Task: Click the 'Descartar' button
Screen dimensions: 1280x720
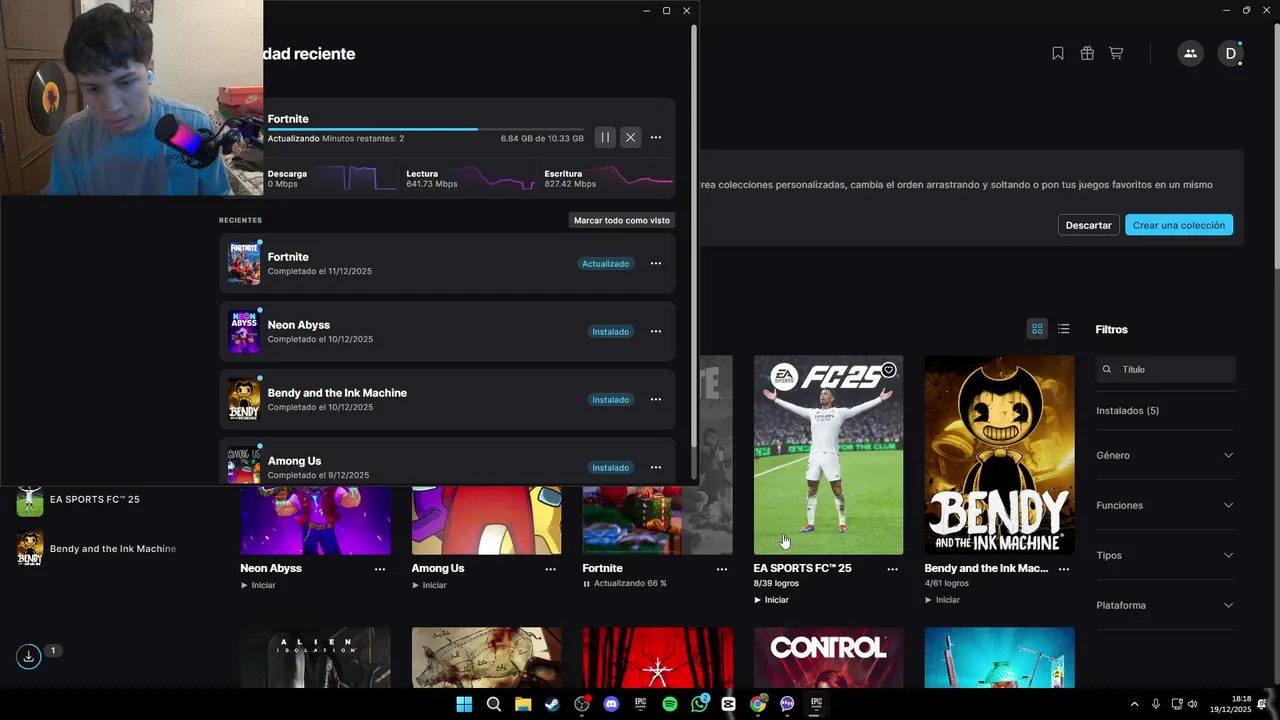Action: pos(1088,225)
